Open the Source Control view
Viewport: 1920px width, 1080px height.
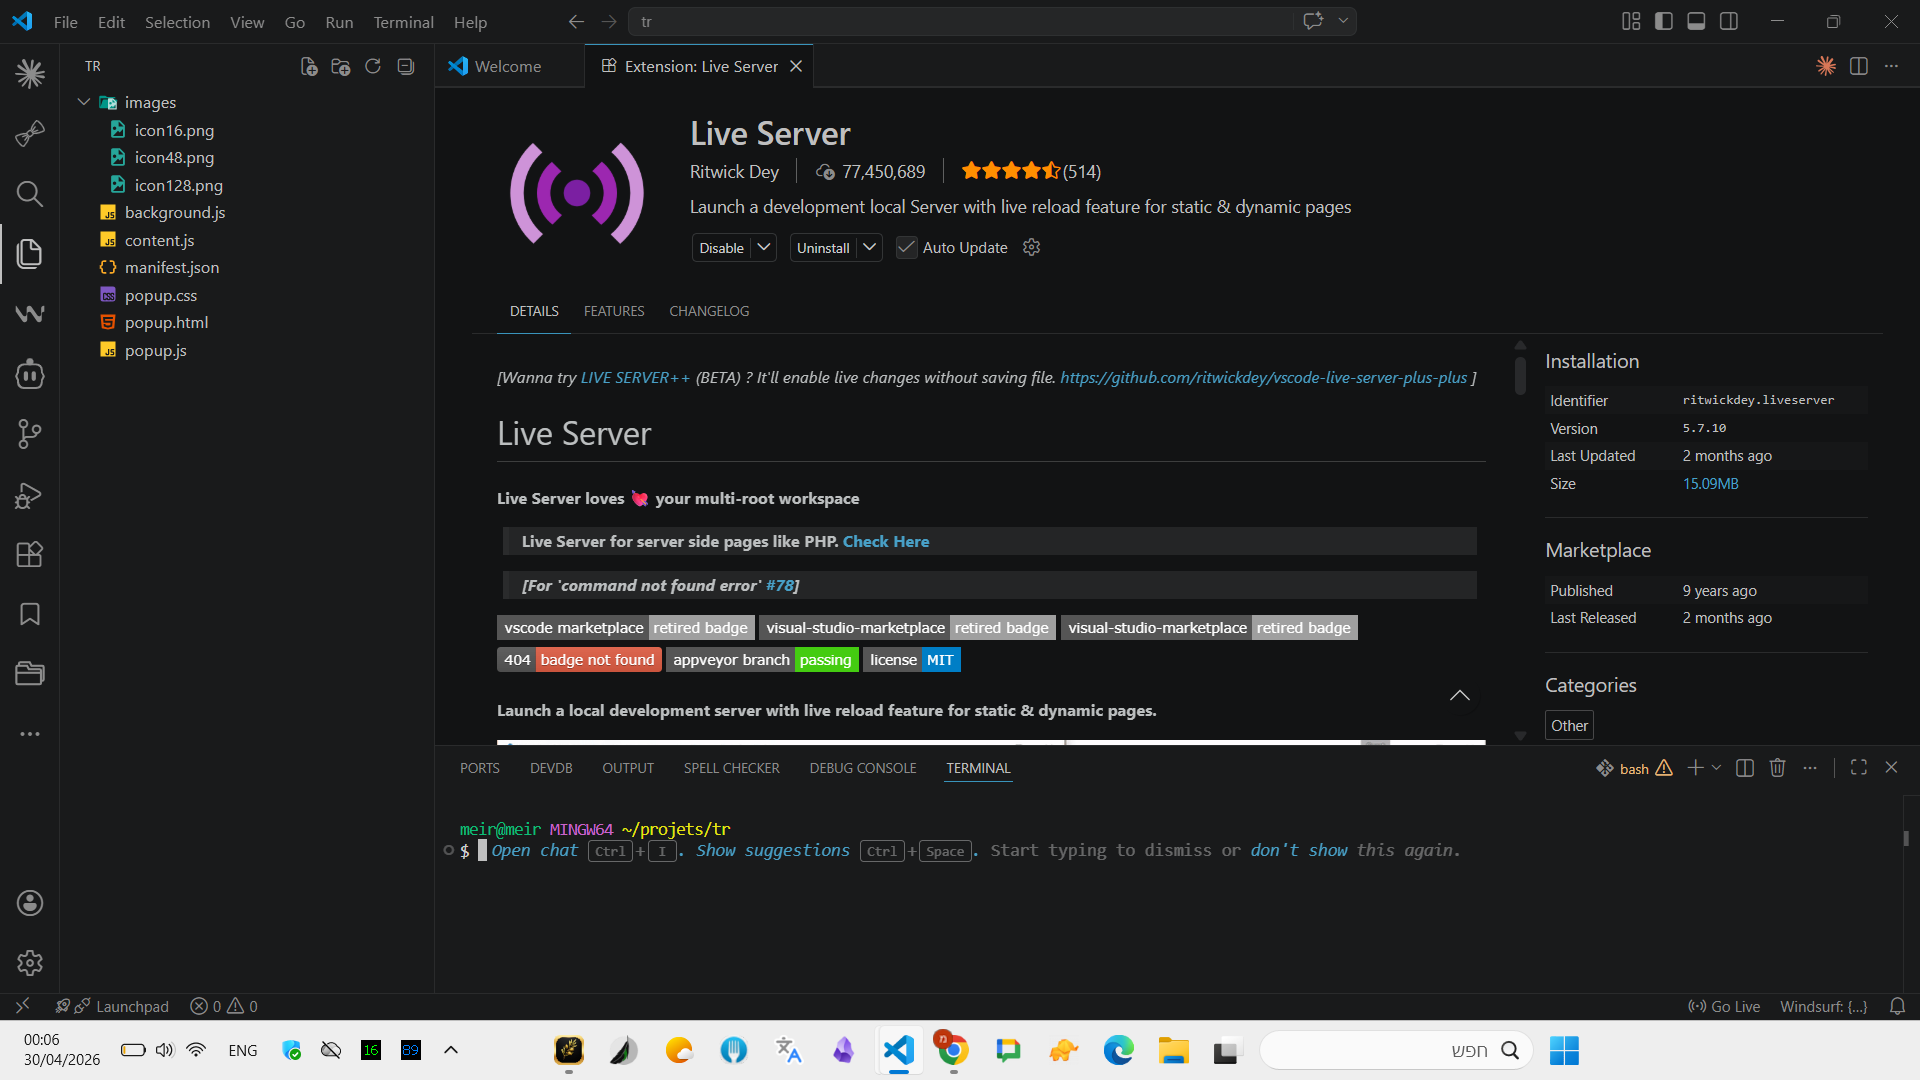point(30,434)
